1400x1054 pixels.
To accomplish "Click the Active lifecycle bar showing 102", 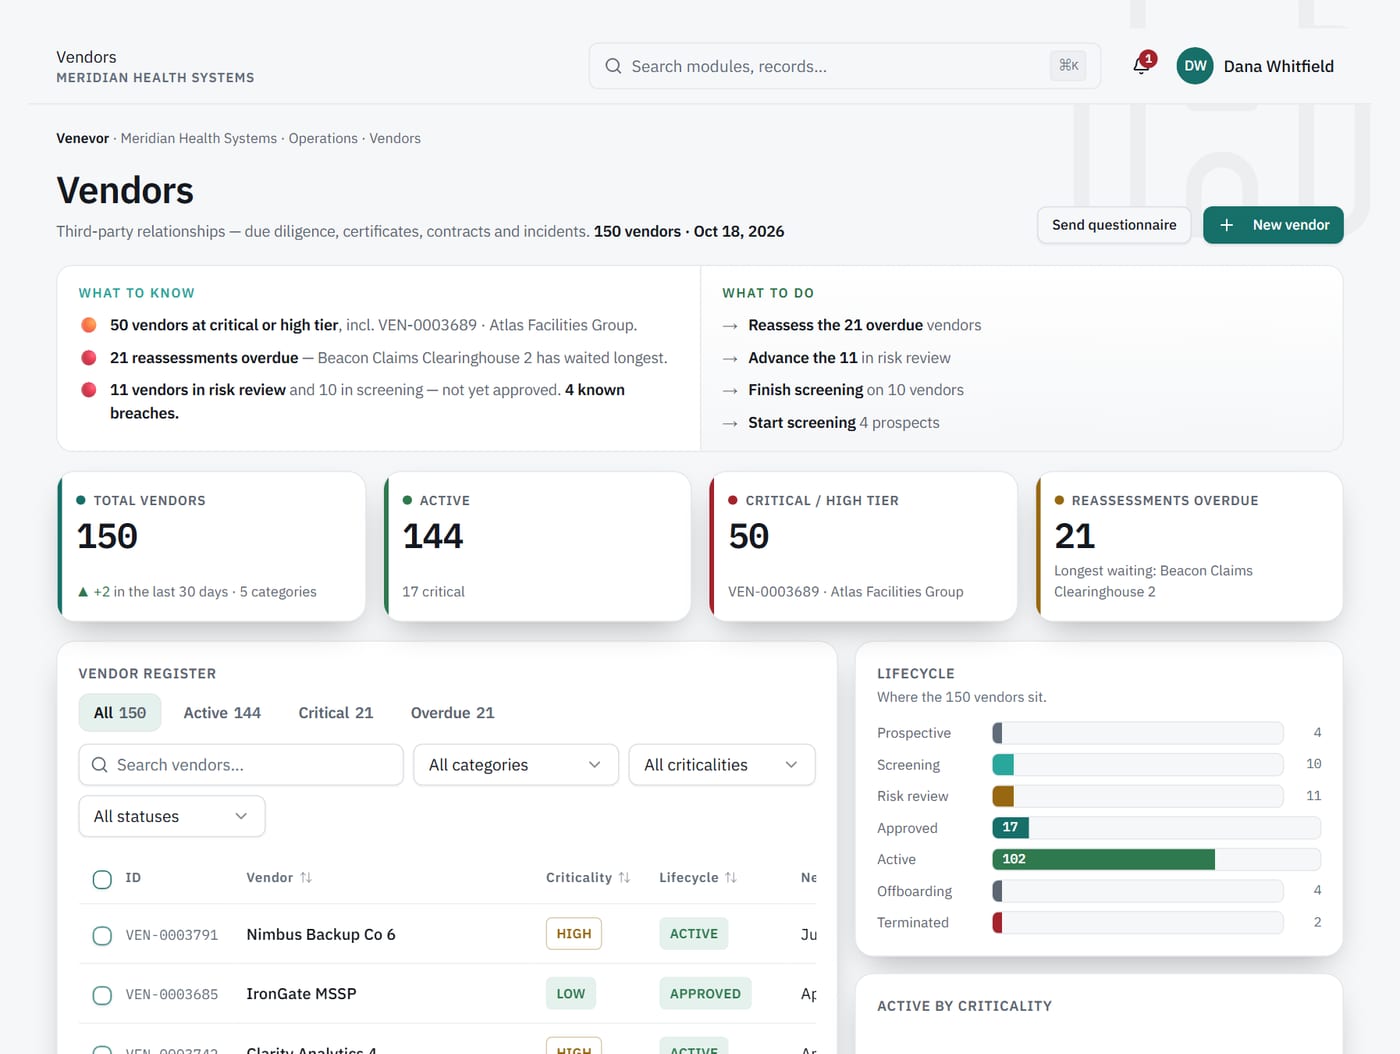I will coord(1103,859).
